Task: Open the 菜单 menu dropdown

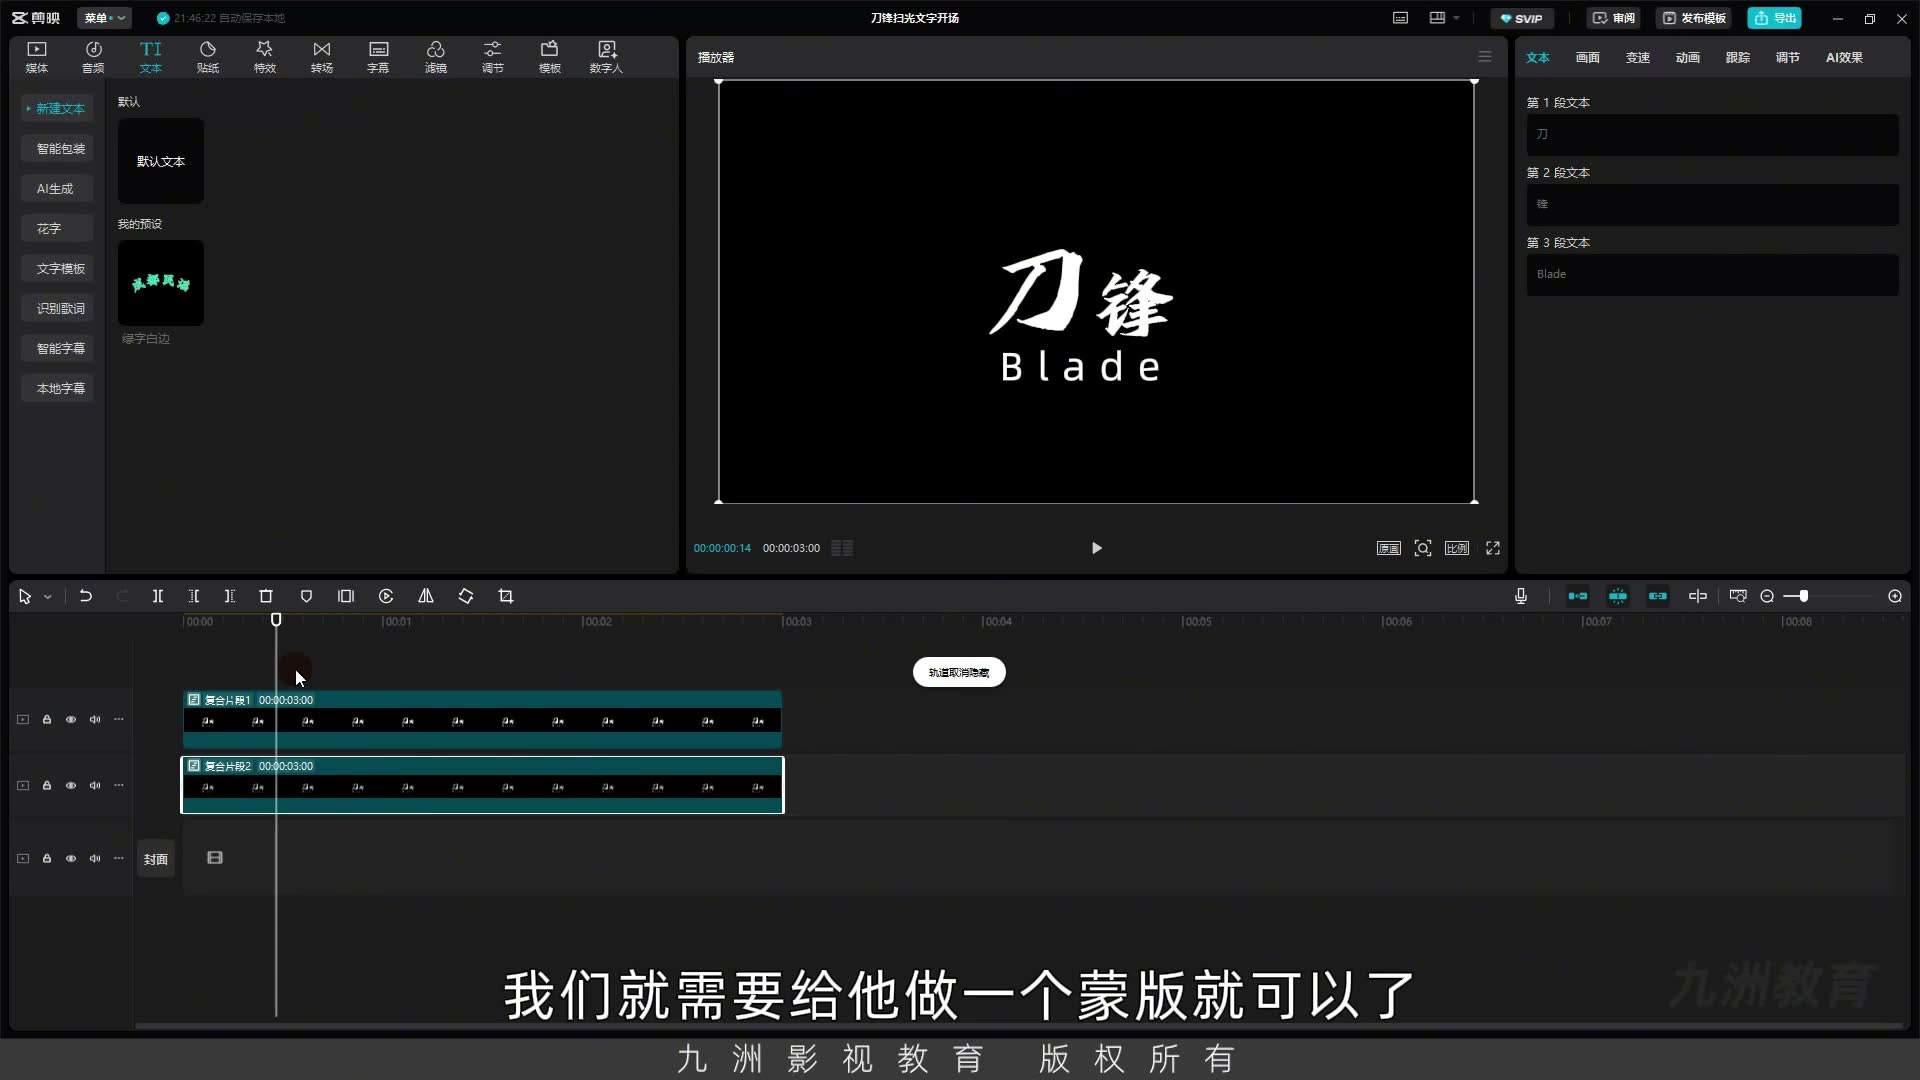Action: coord(104,18)
